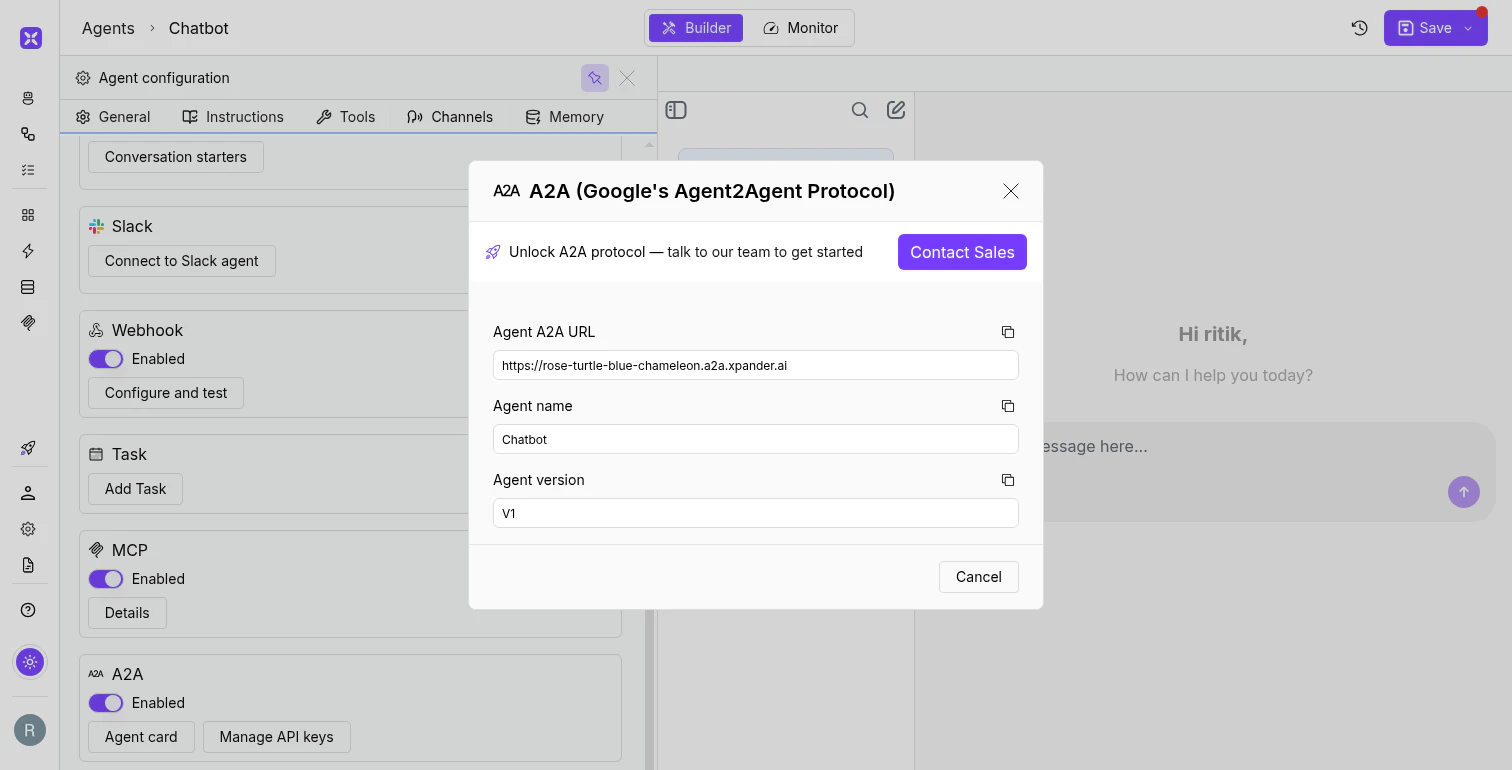
Task: Switch to the Instructions tab
Action: pos(233,117)
